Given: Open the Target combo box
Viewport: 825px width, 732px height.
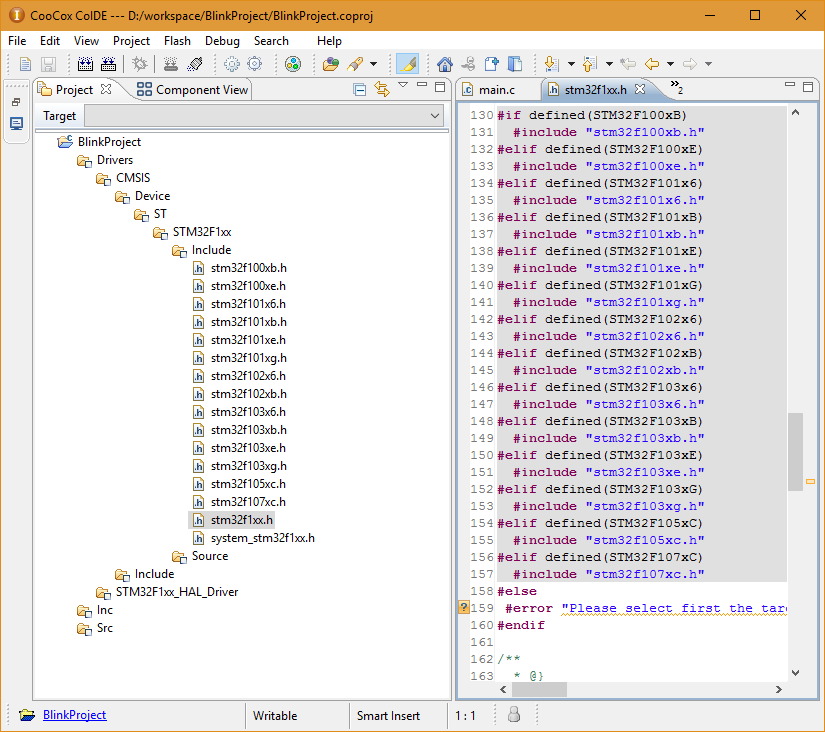Looking at the screenshot, I should 264,116.
